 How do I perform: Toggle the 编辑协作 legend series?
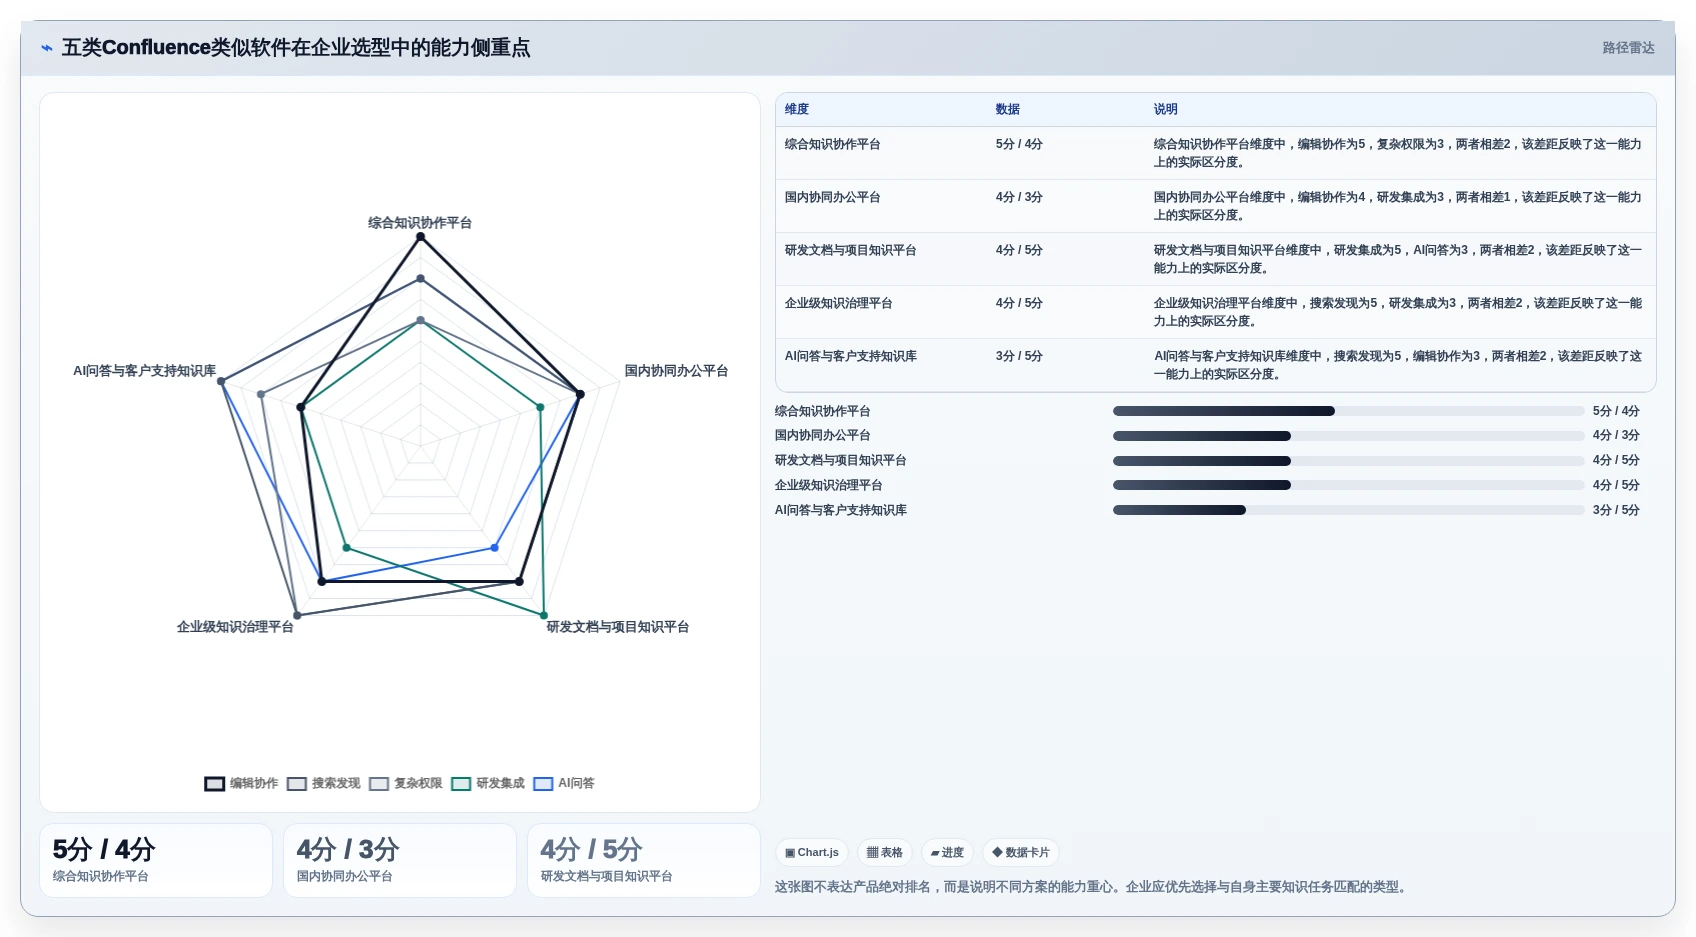tap(241, 783)
